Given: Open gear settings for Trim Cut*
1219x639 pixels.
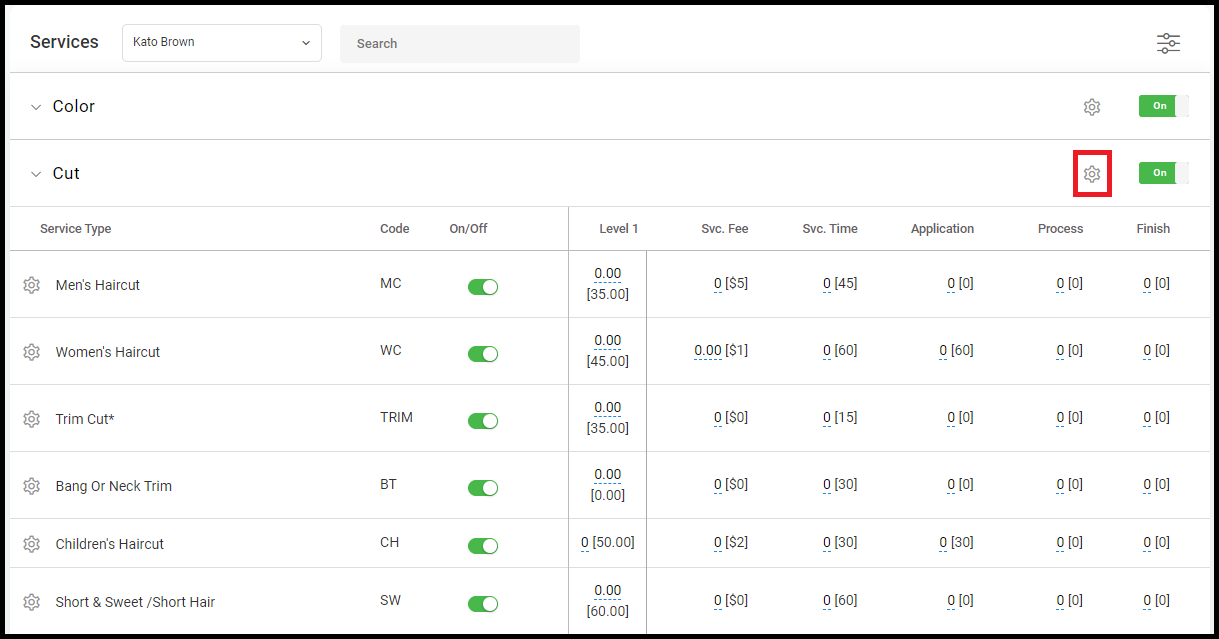Looking at the screenshot, I should point(31,419).
